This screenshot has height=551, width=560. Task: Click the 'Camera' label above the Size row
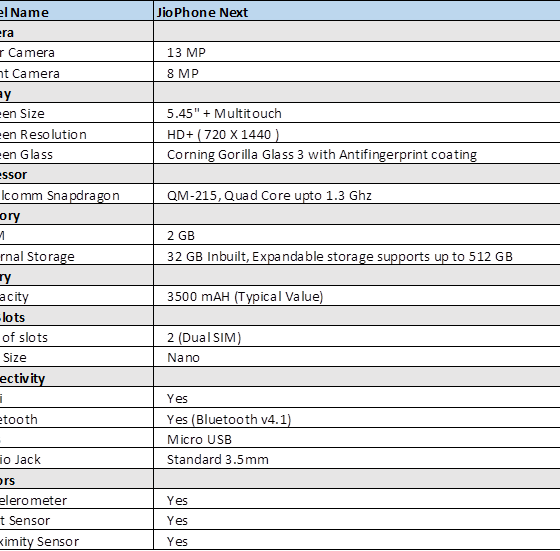[36, 74]
